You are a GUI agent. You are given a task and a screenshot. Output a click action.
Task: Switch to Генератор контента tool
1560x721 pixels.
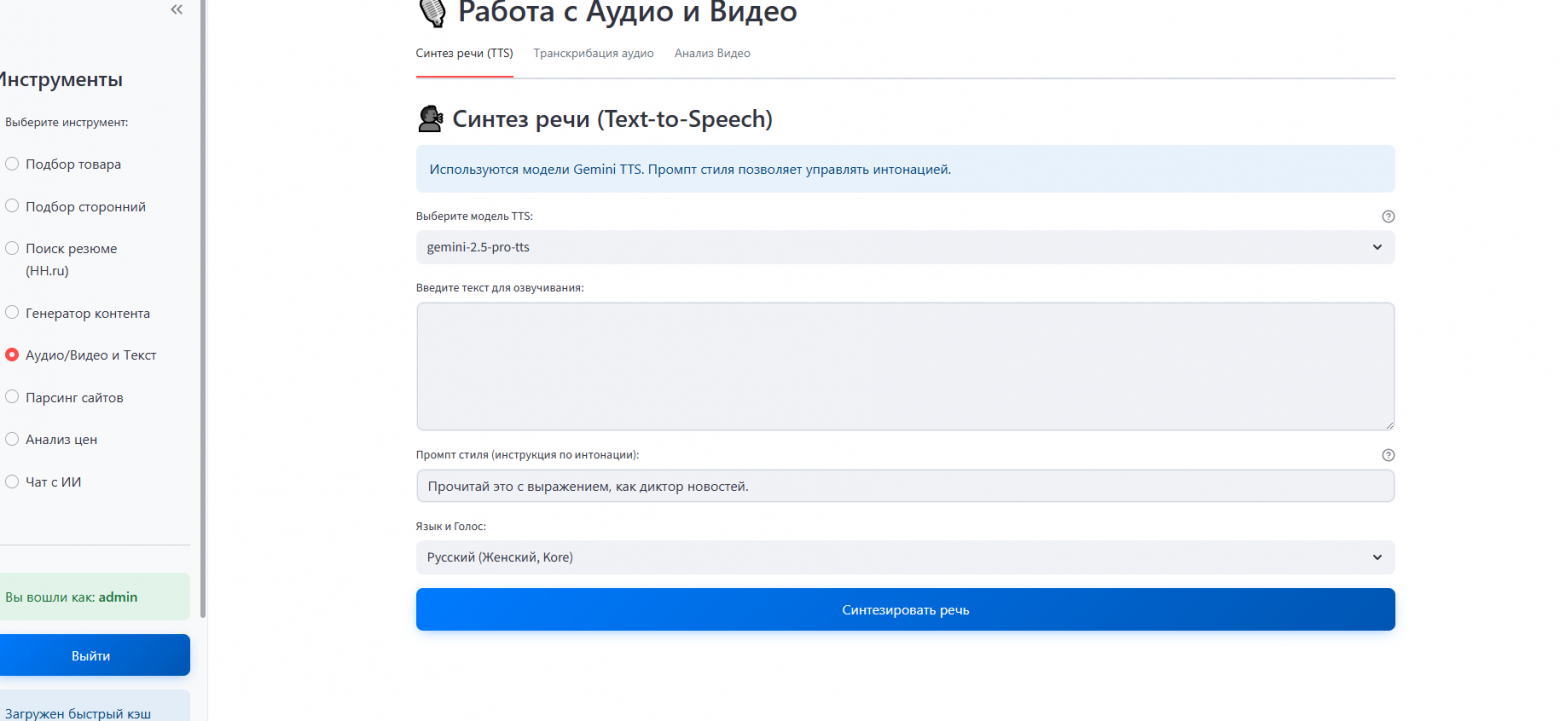point(13,313)
